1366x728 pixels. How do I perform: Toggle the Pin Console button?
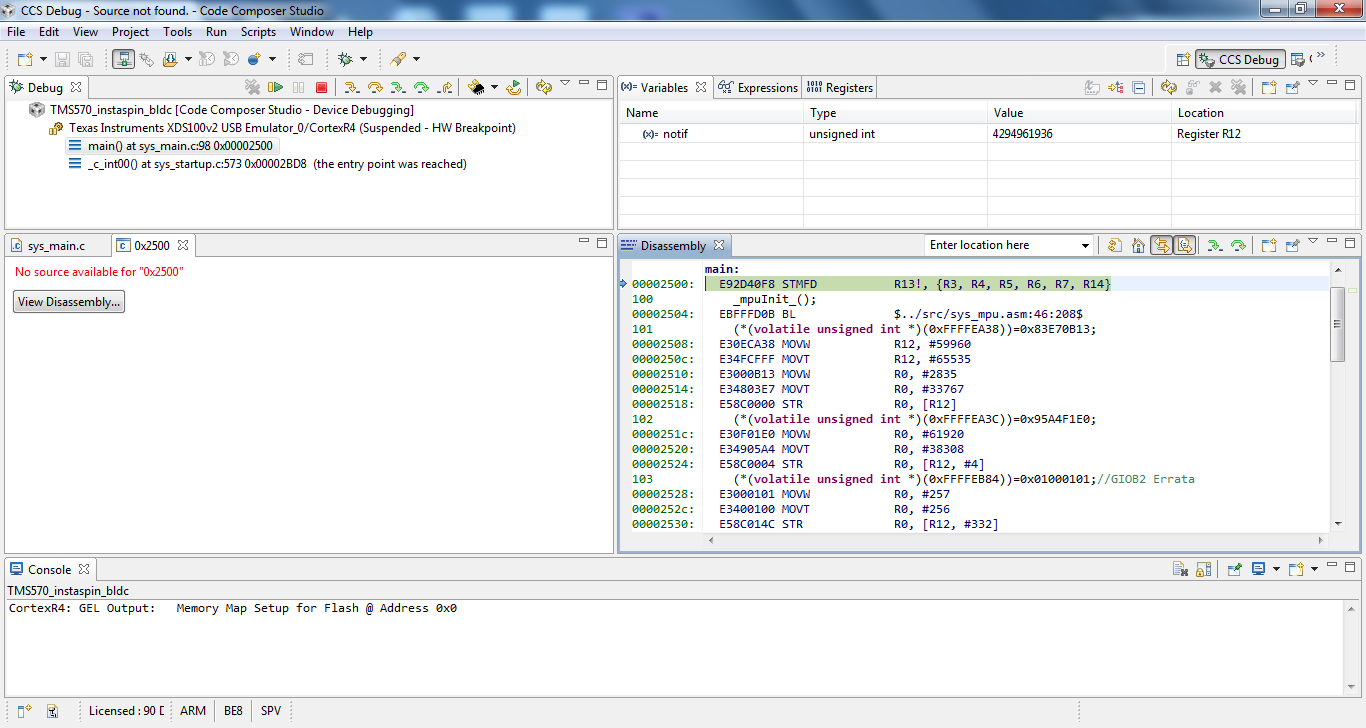tap(1234, 569)
